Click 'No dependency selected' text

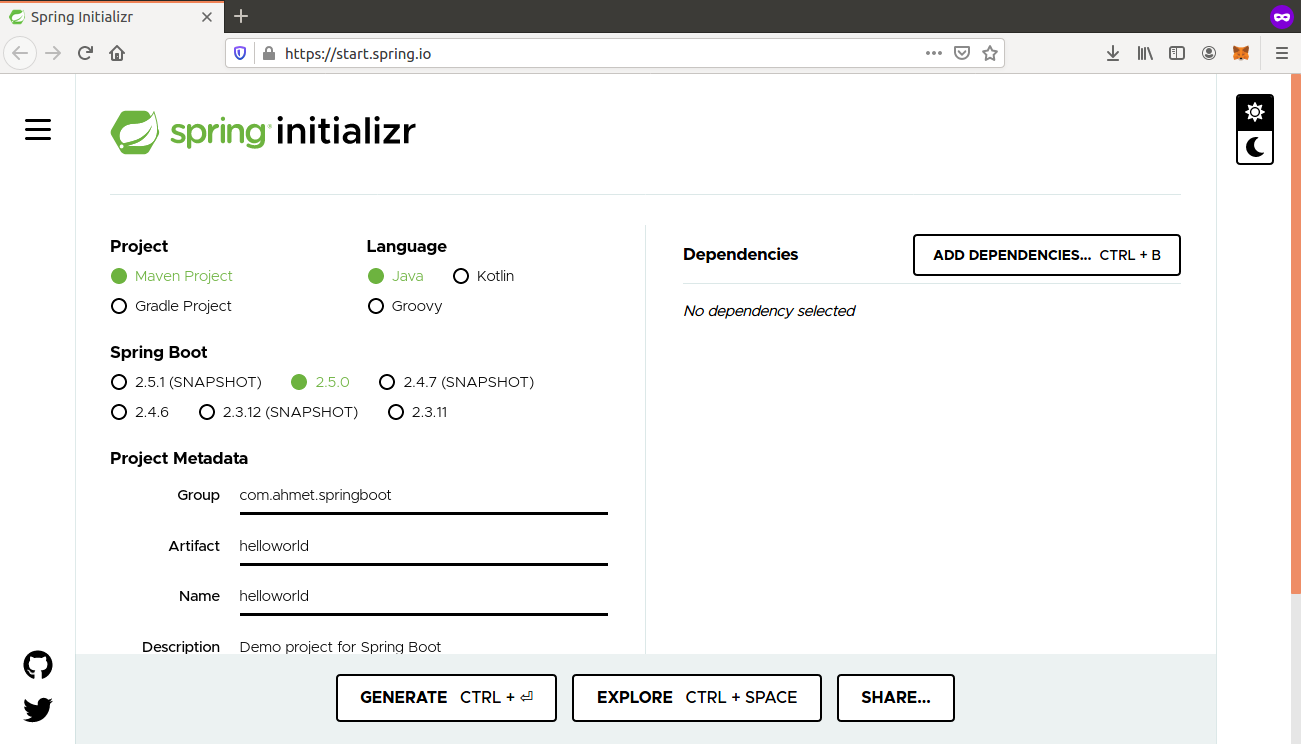pyautogui.click(x=769, y=311)
